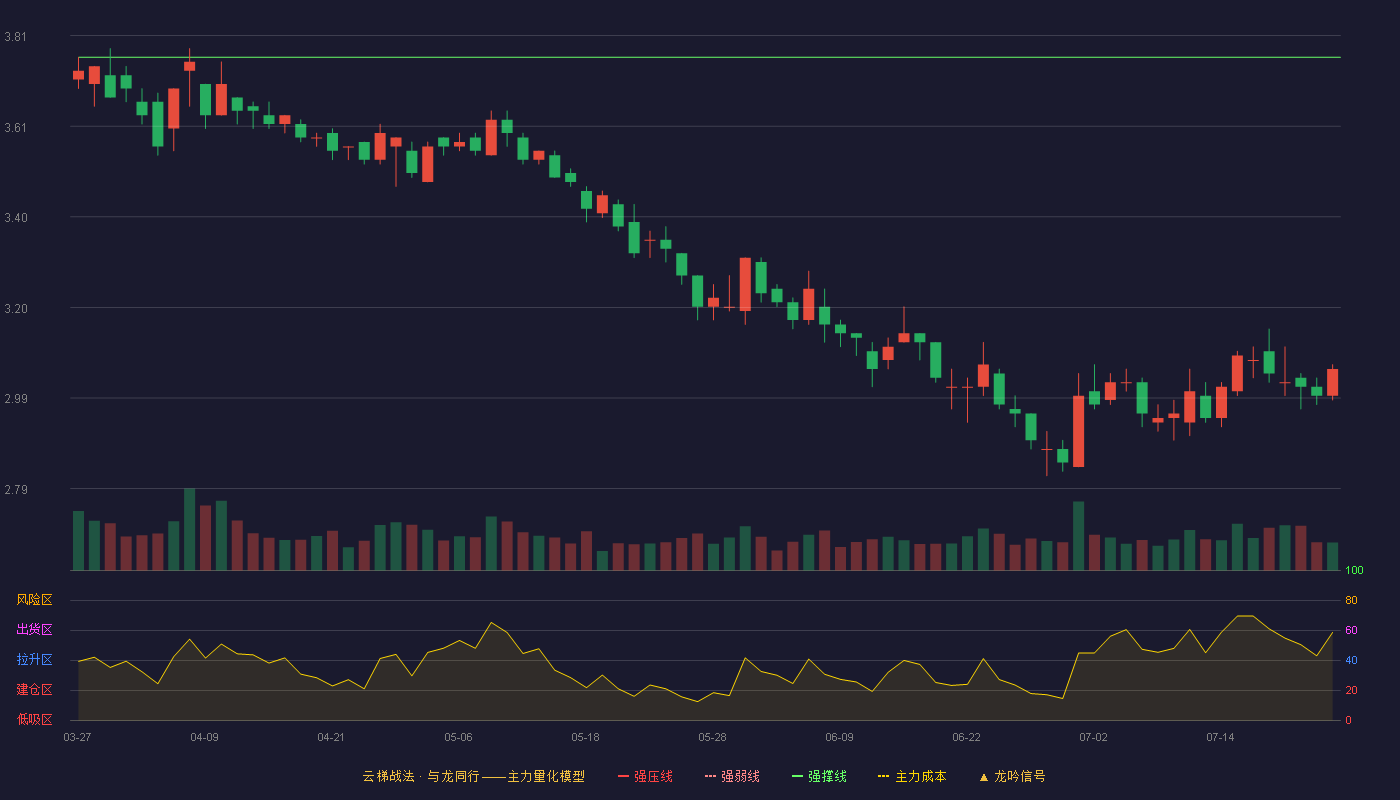Click the blue 40 indicator scale value
The width and height of the screenshot is (1400, 800).
pyautogui.click(x=1351, y=661)
